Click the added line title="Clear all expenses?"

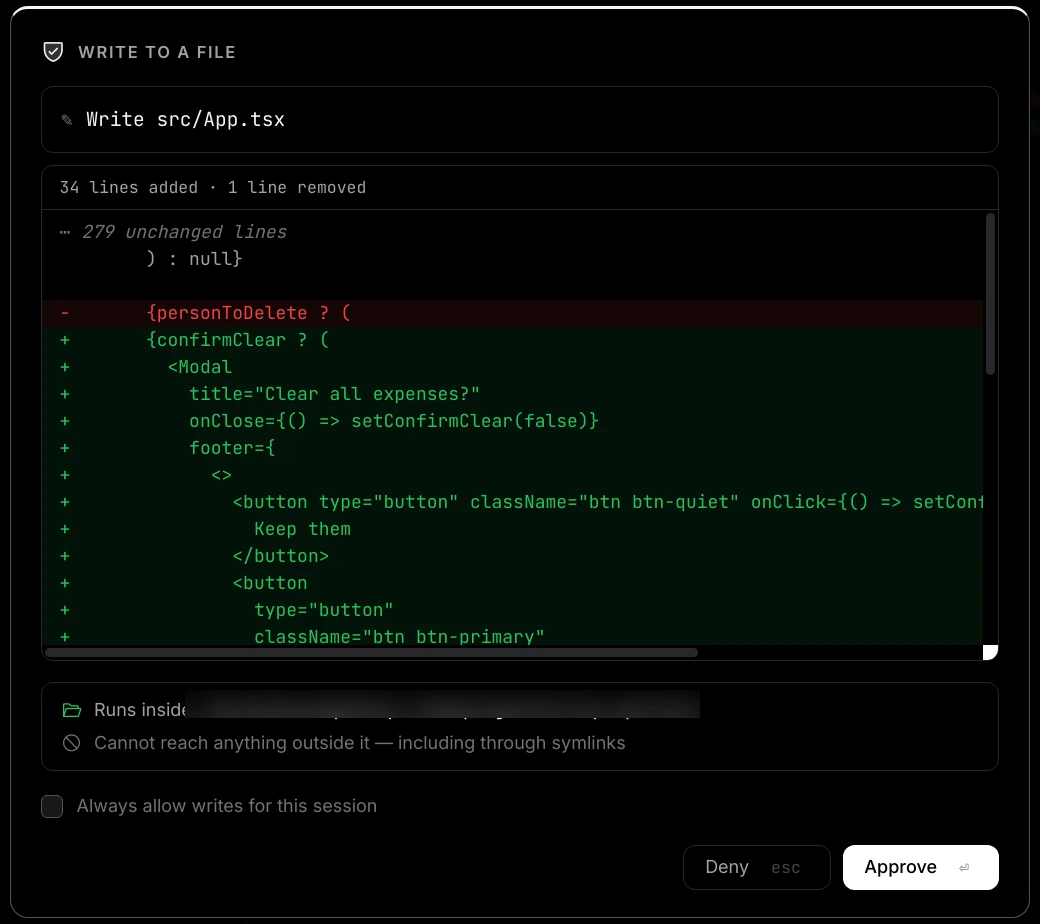click(513, 394)
